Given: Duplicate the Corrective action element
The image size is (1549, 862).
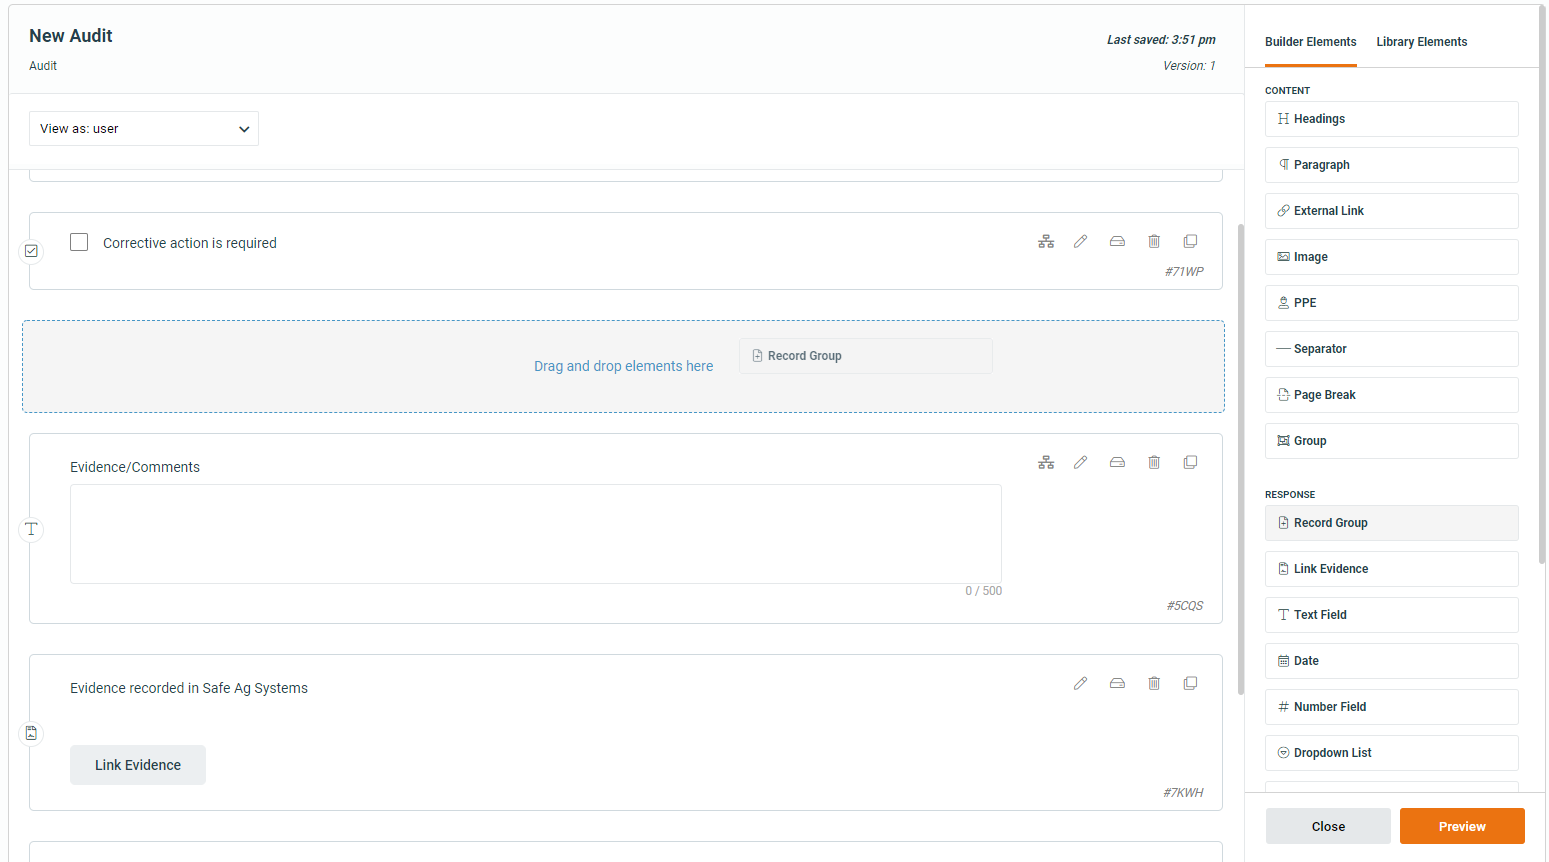Looking at the screenshot, I should (1190, 241).
